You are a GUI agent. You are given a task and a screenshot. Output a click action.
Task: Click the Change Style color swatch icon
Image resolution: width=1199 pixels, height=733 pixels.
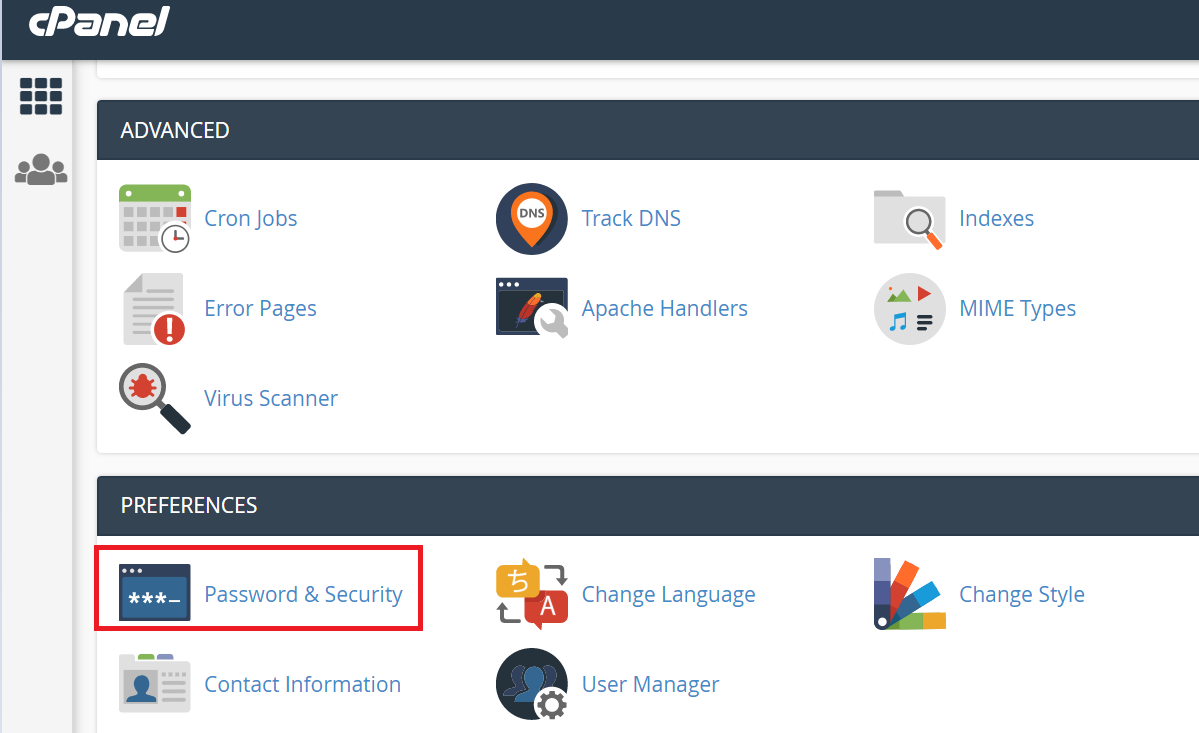point(909,593)
